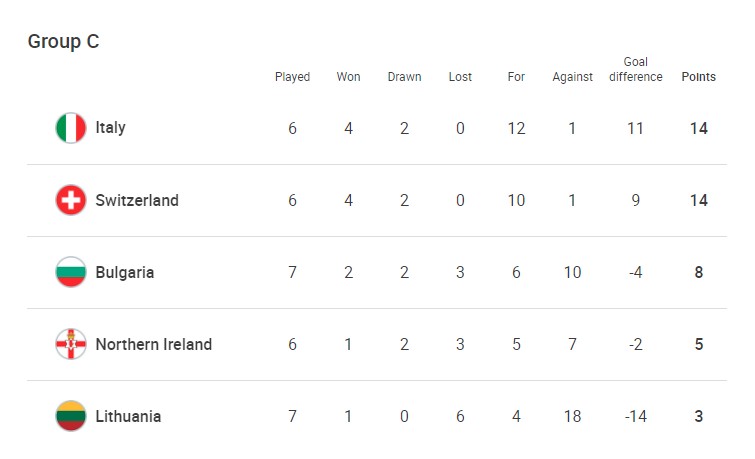Click the Goal difference column header
Image resolution: width=755 pixels, height=459 pixels.
pos(636,69)
